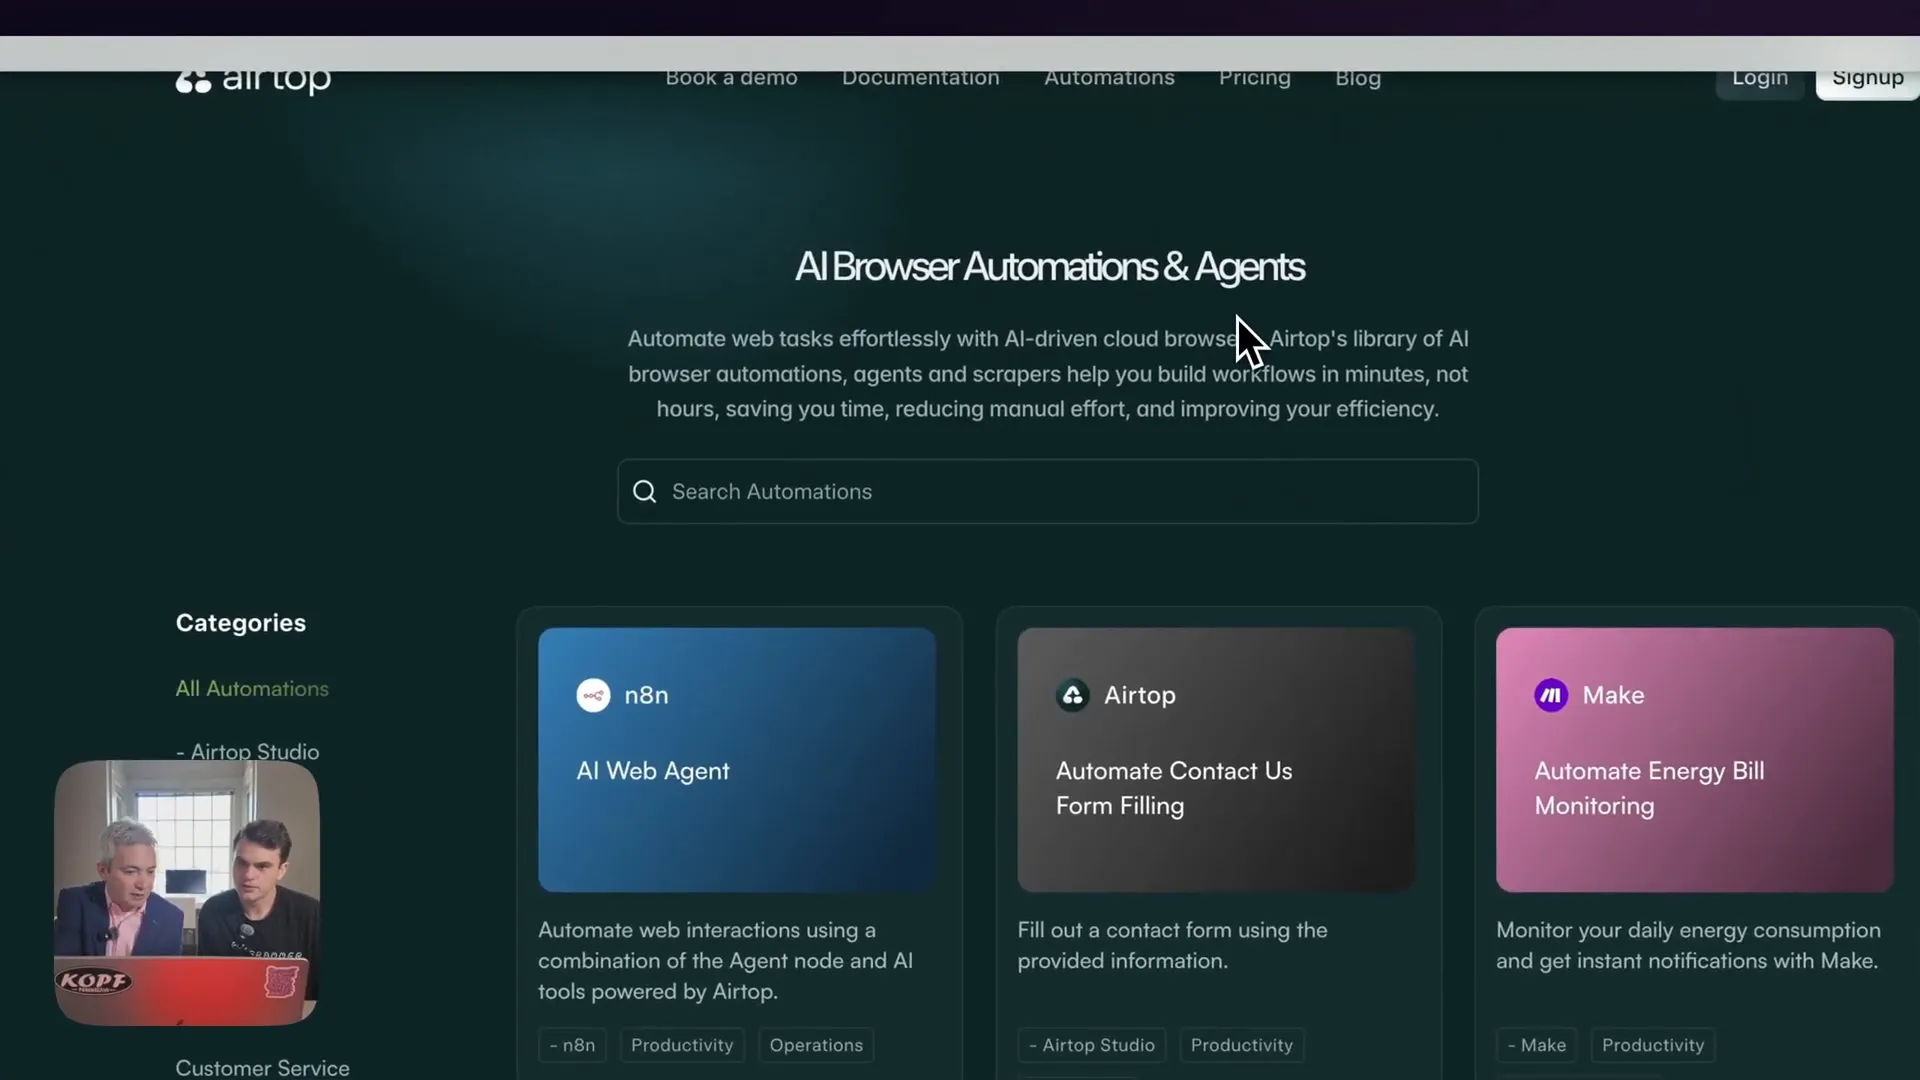This screenshot has width=1920, height=1080.
Task: Click Productivity tag under energy bill card
Action: (1653, 1045)
